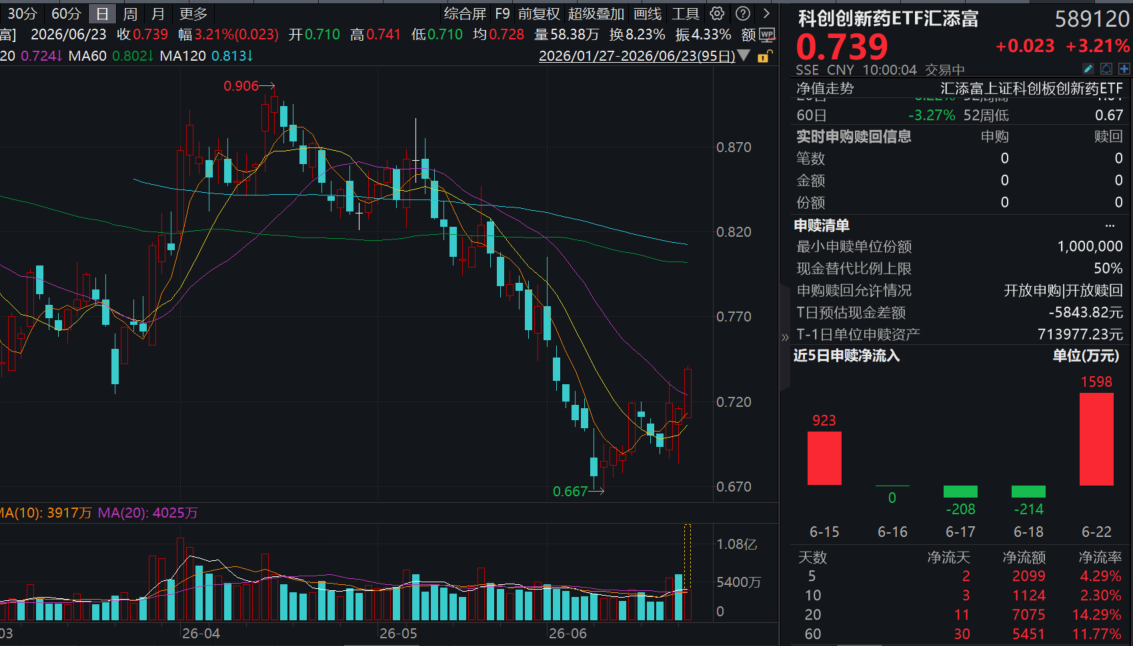Open chart settings gear icon

(717, 13)
